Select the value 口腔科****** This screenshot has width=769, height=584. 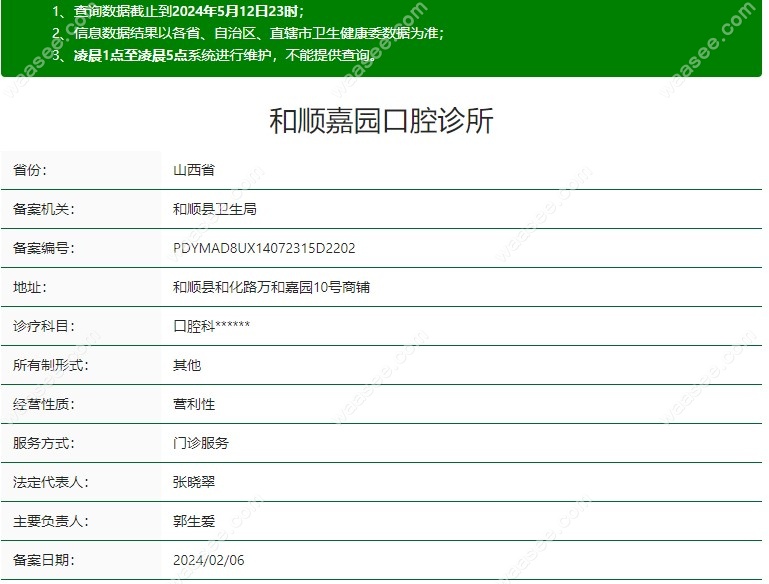tap(211, 326)
